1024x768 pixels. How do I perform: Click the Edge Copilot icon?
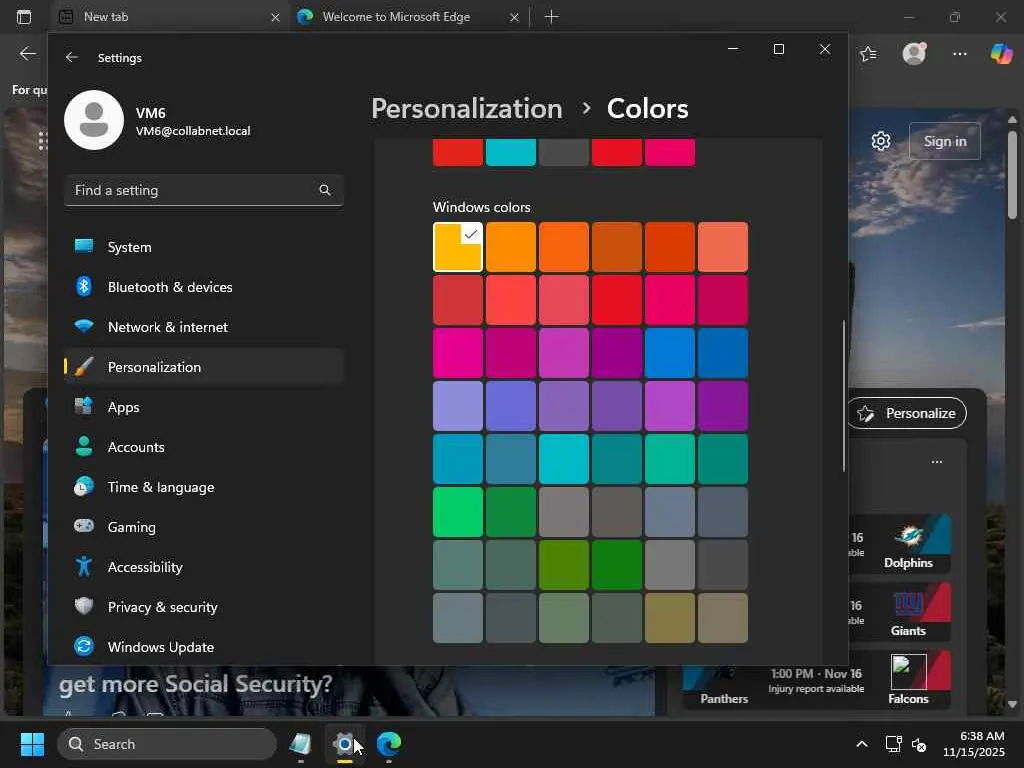1001,54
